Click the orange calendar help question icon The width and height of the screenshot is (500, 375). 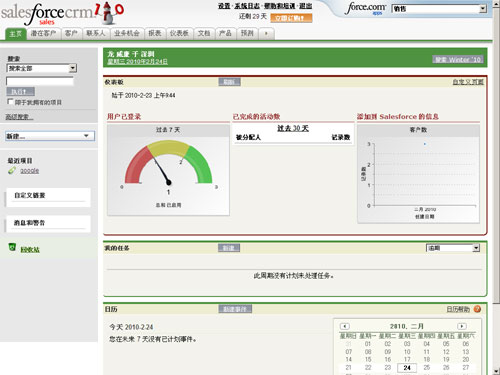click(x=477, y=309)
